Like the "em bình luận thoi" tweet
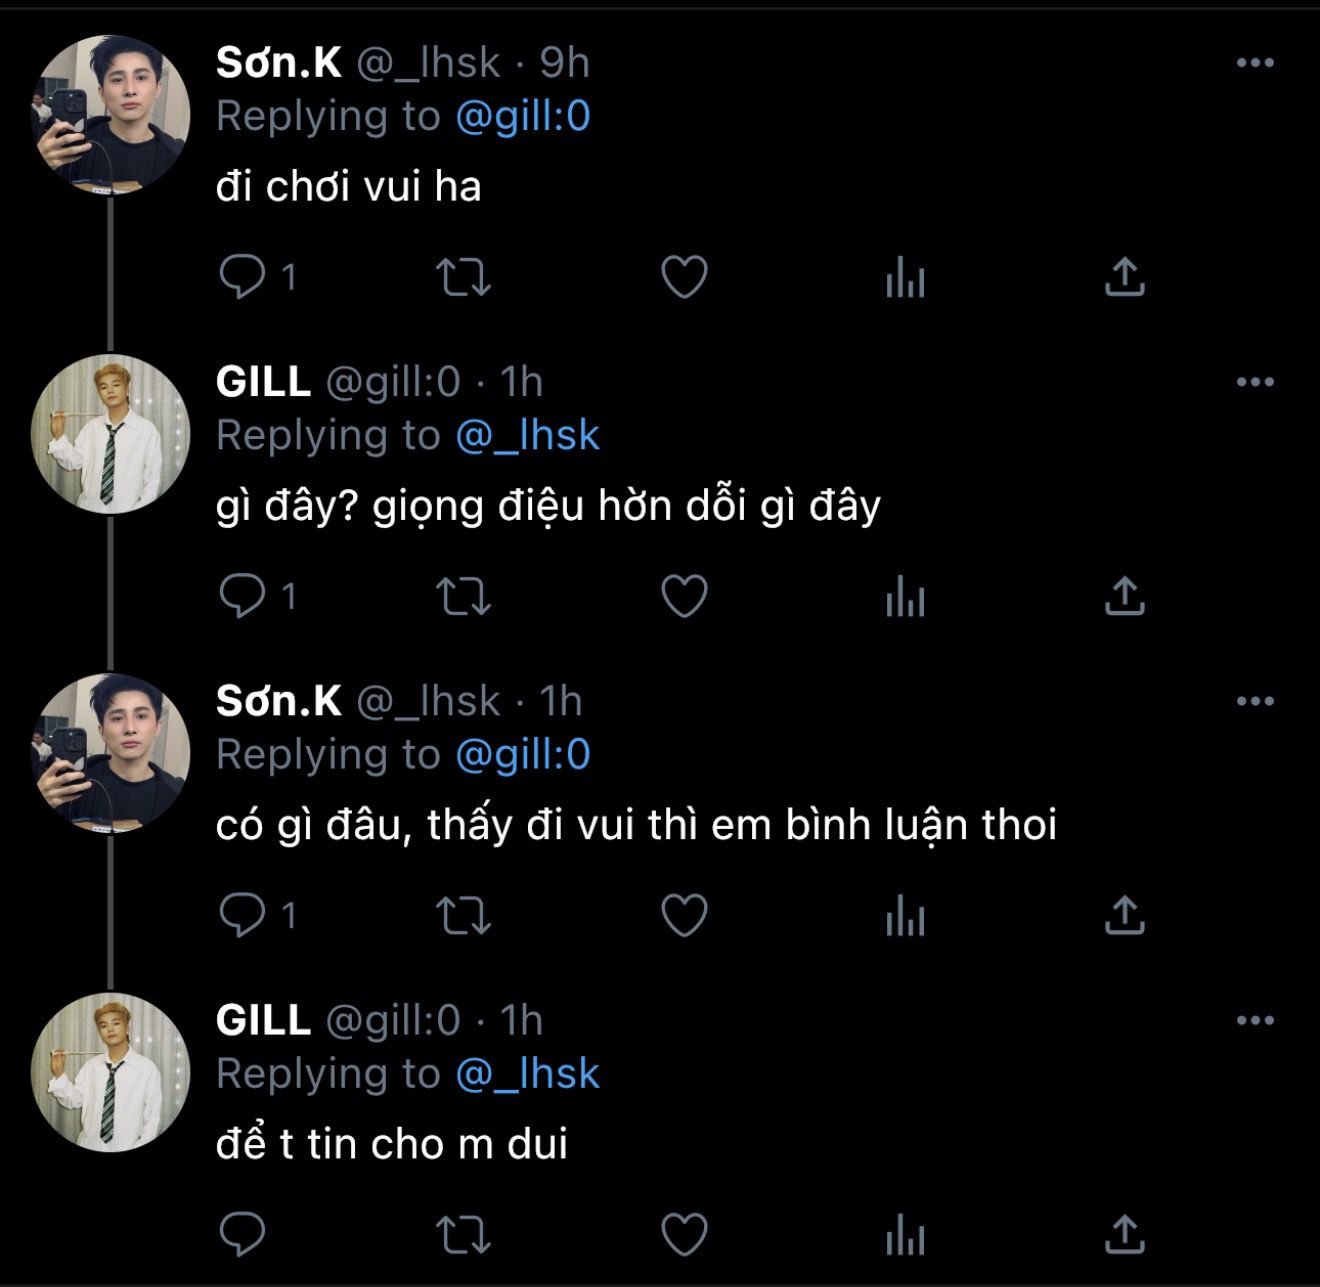Image resolution: width=1320 pixels, height=1287 pixels. 685,915
